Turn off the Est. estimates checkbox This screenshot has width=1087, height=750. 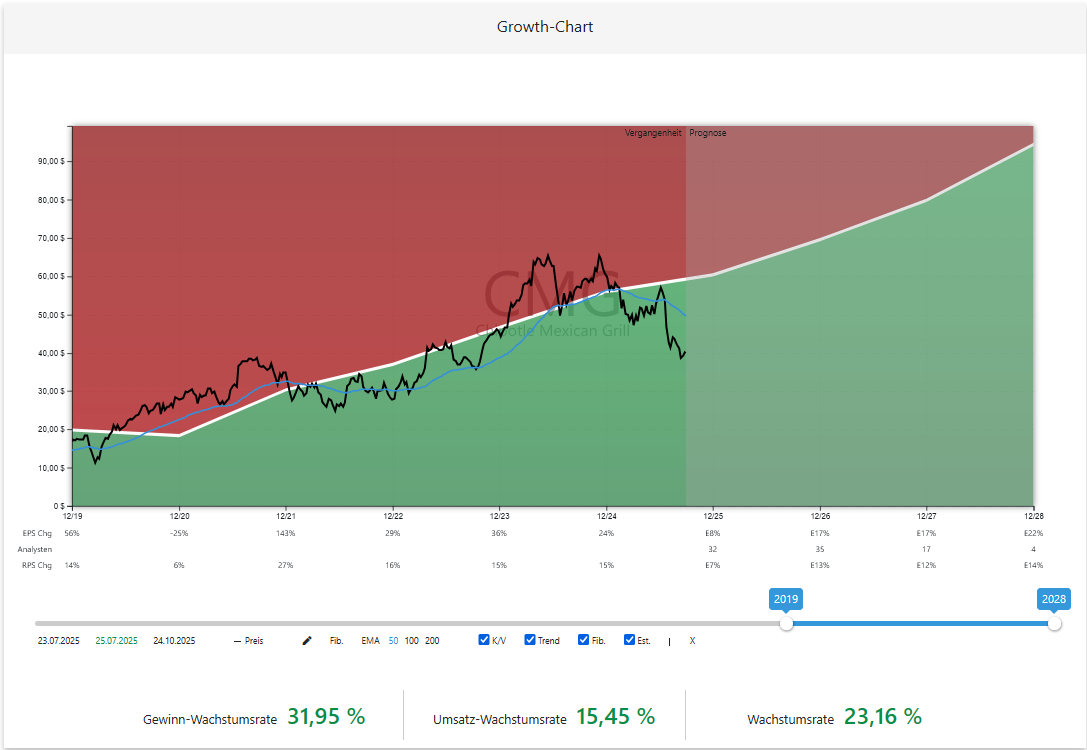coord(630,640)
